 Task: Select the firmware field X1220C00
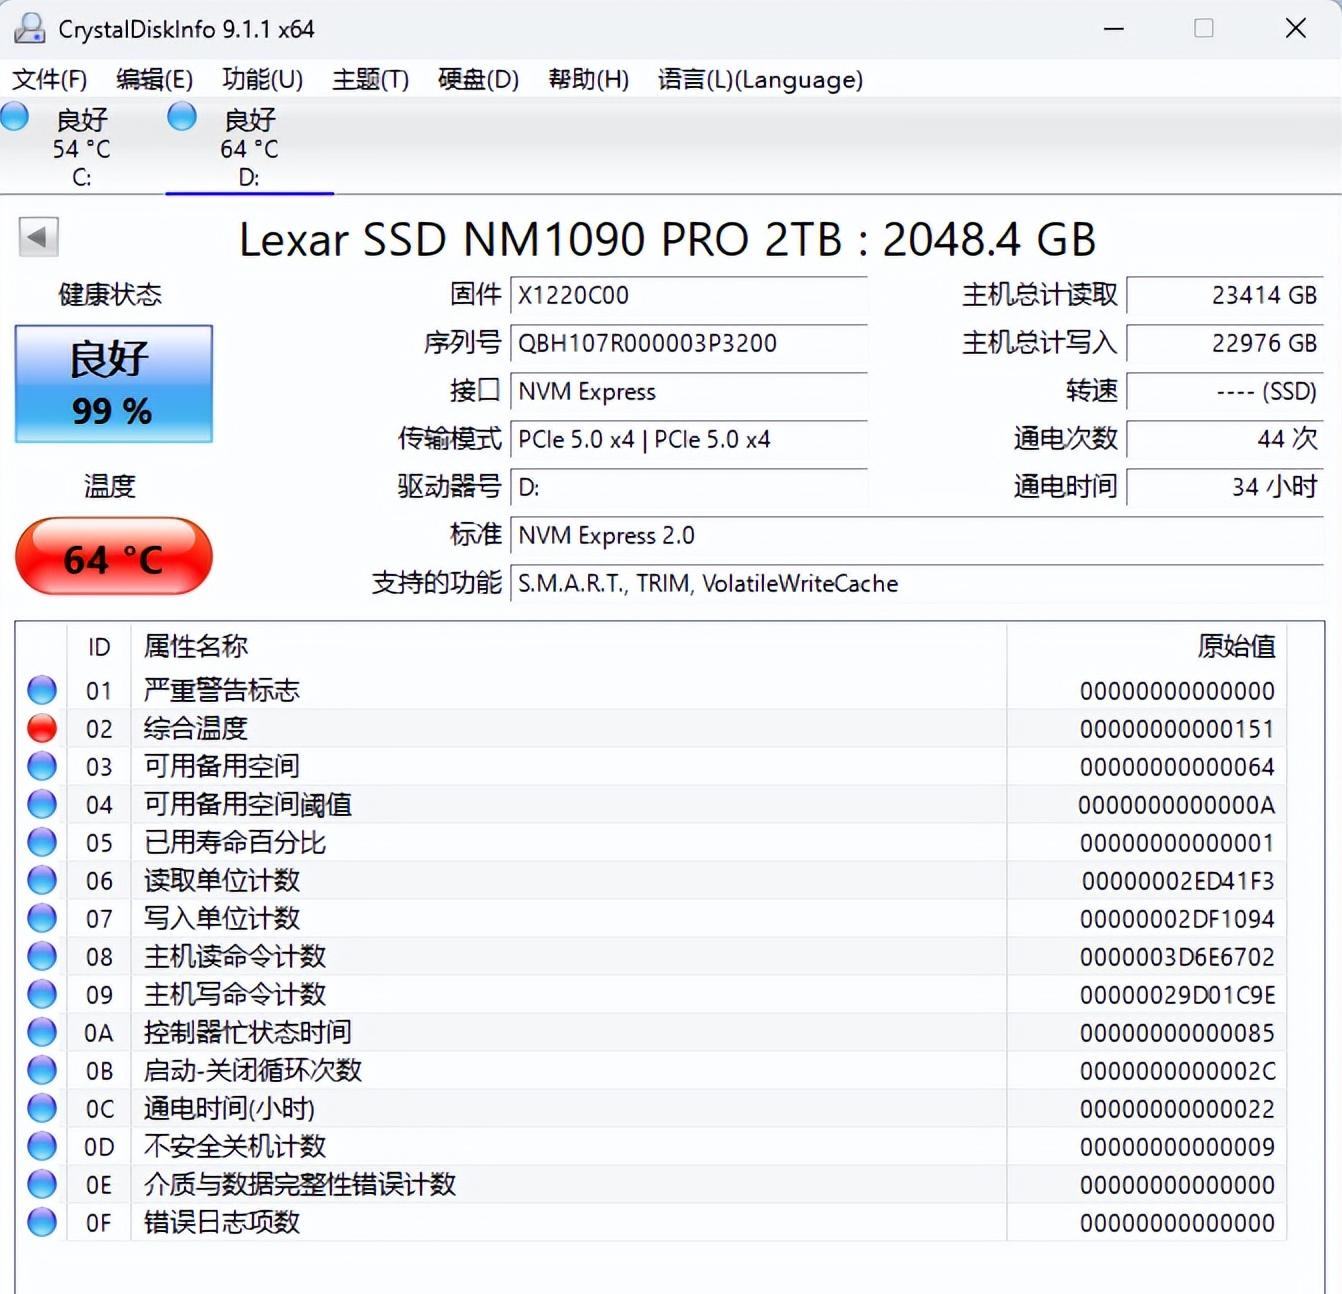point(688,296)
